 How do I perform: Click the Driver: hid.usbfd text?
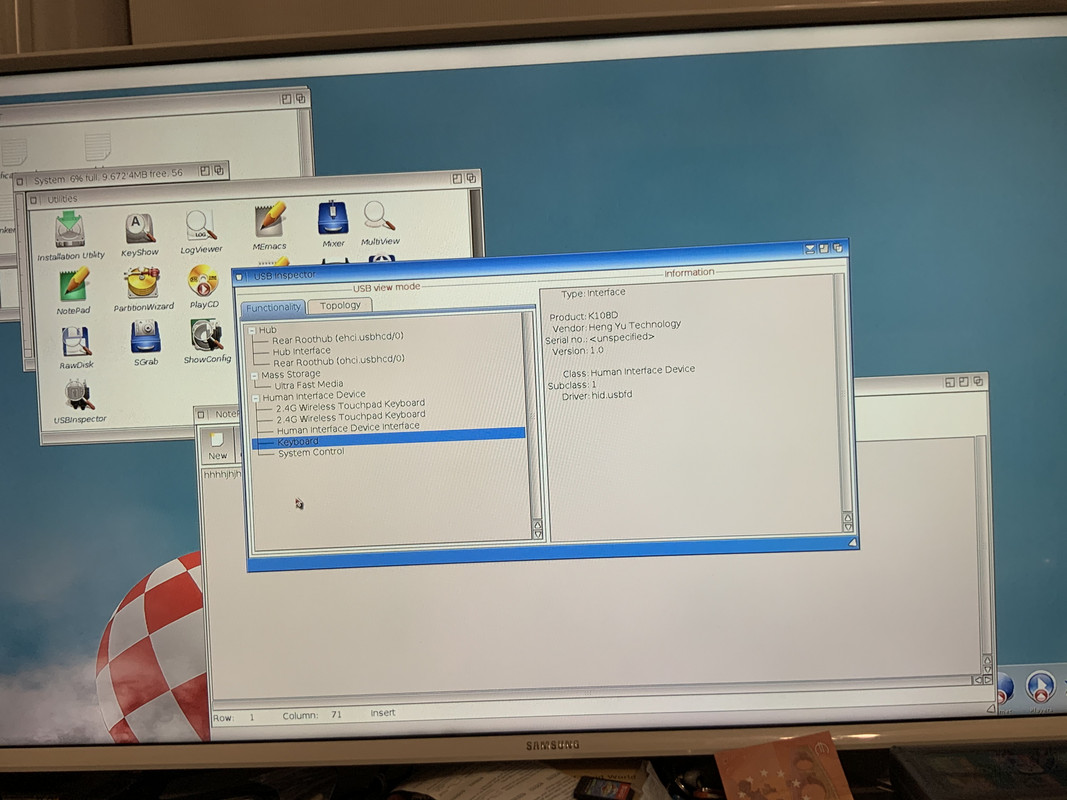point(597,395)
